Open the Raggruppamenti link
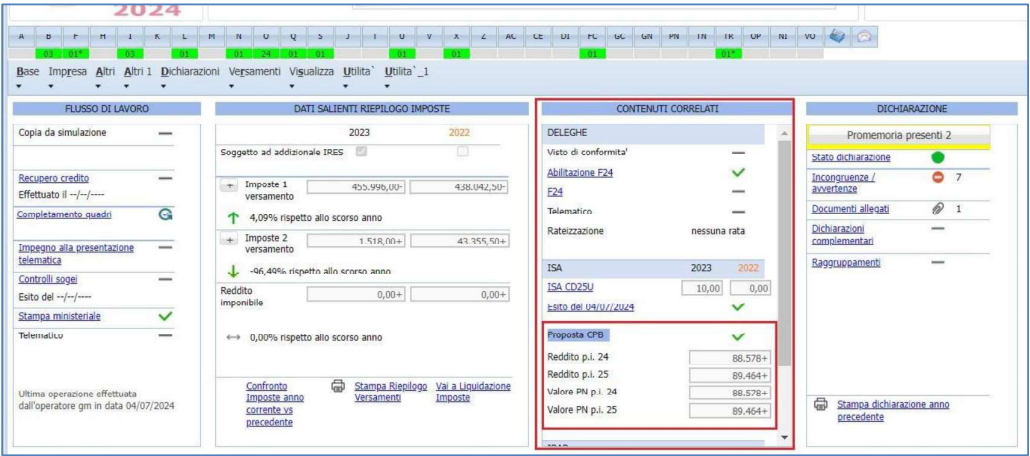1030x456 pixels. click(x=846, y=263)
